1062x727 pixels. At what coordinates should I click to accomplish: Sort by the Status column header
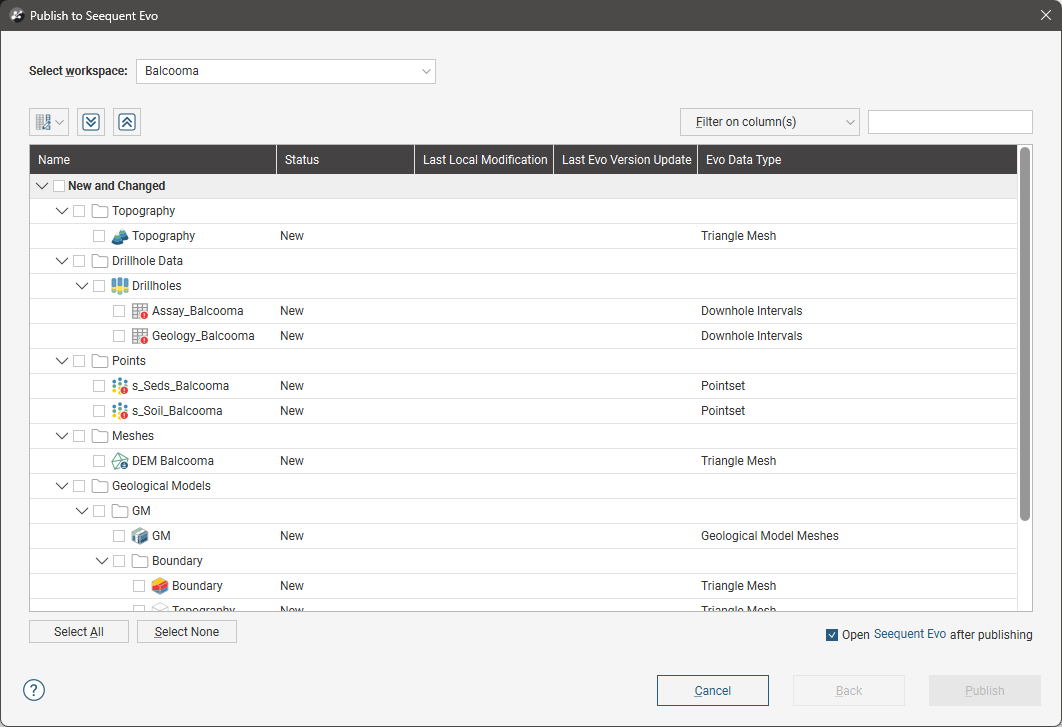point(345,160)
